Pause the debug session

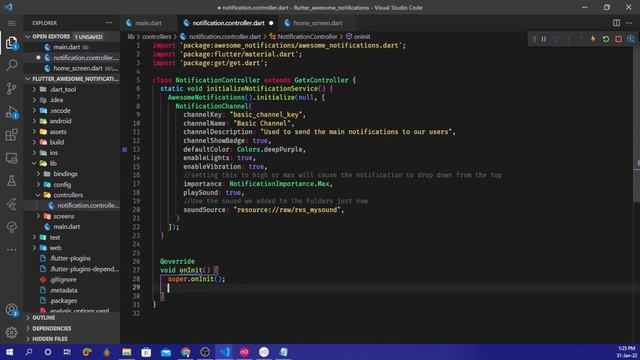[x=544, y=39]
